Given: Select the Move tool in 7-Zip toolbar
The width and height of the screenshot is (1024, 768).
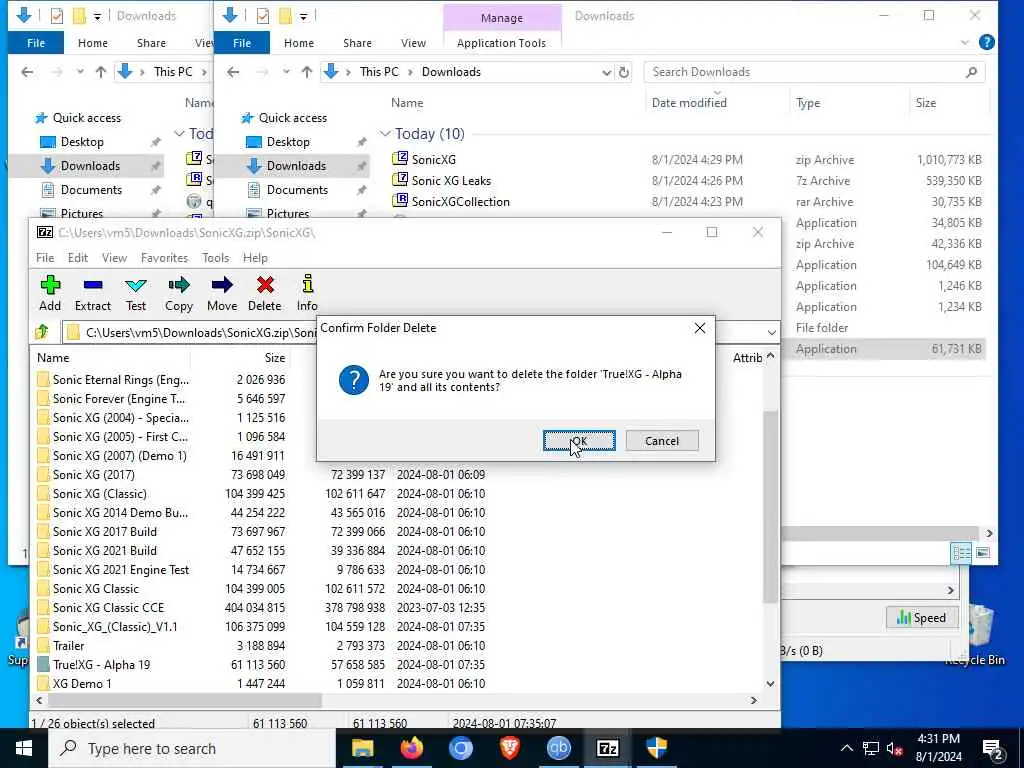Looking at the screenshot, I should [x=222, y=293].
